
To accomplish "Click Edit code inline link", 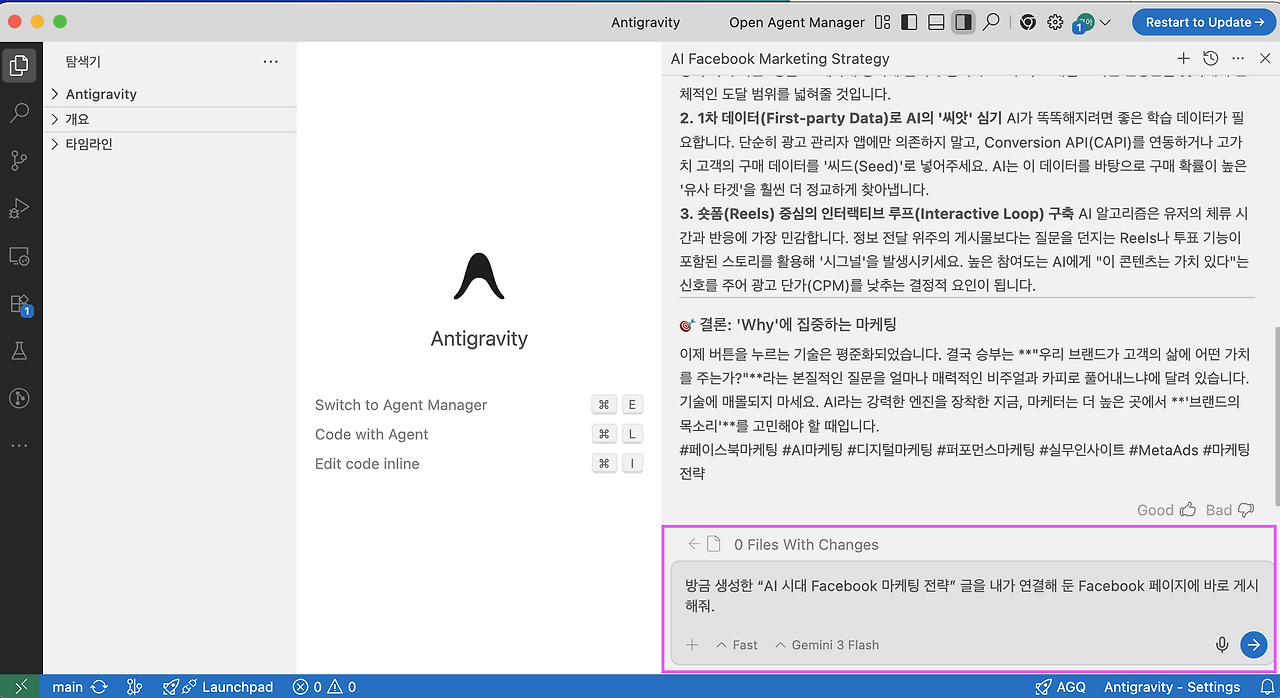I will tap(367, 464).
